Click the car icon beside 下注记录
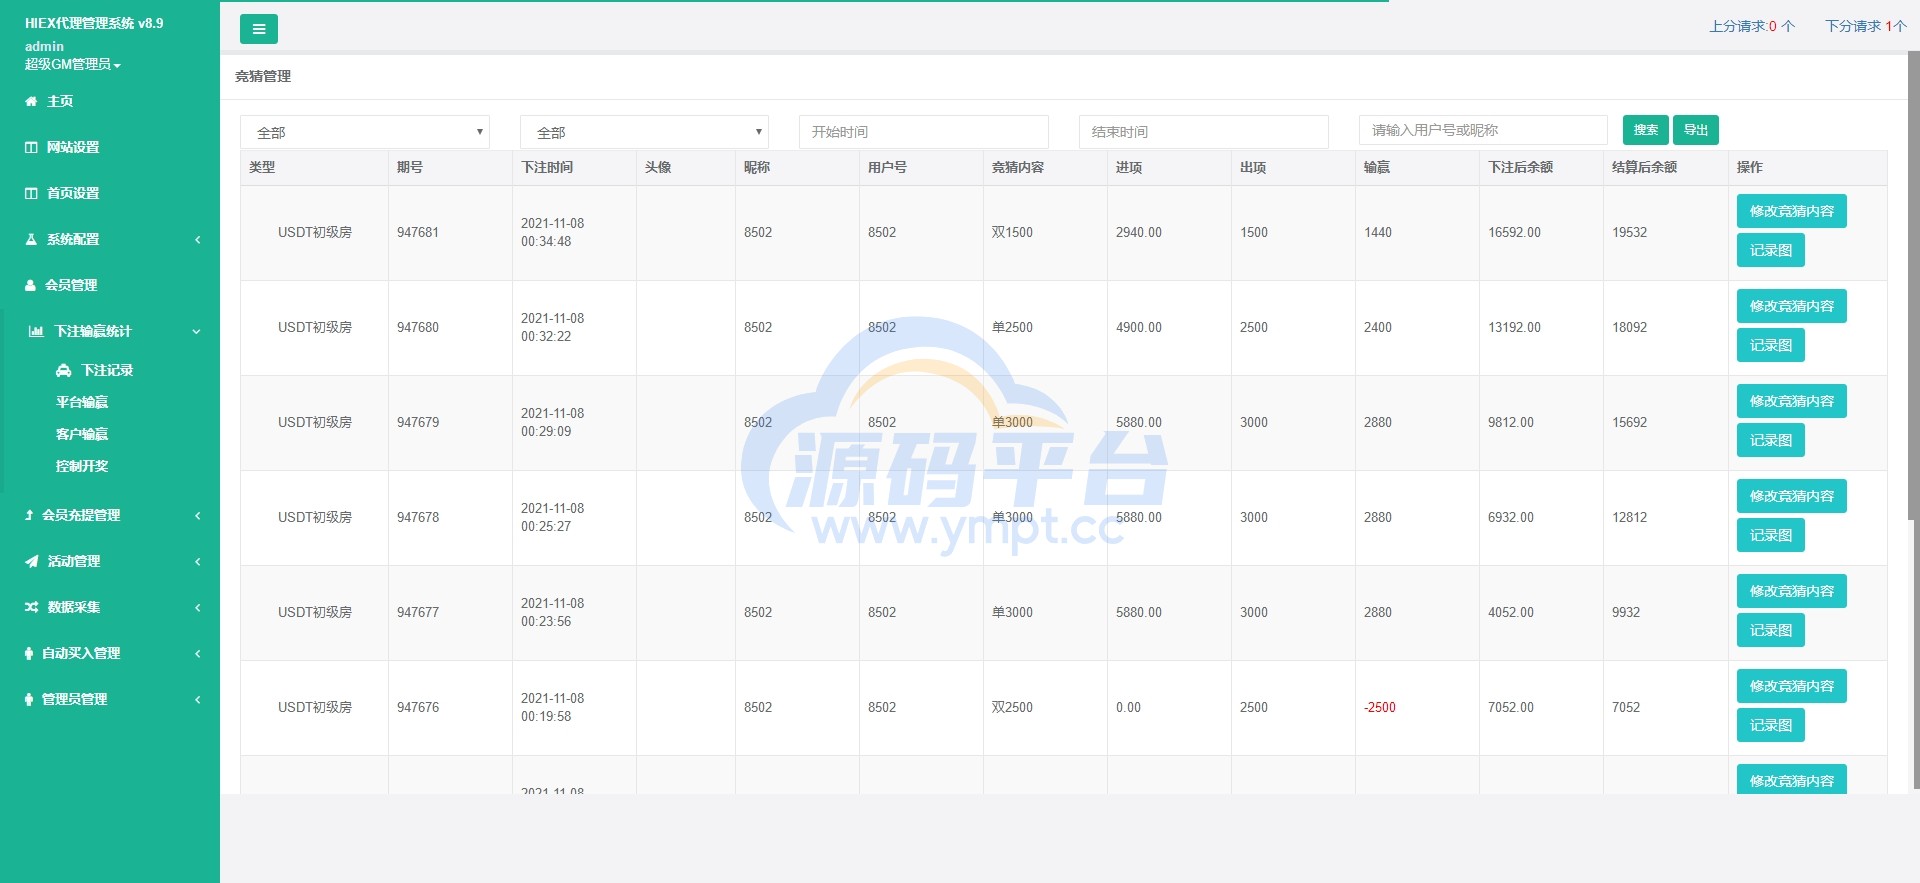 click(64, 370)
